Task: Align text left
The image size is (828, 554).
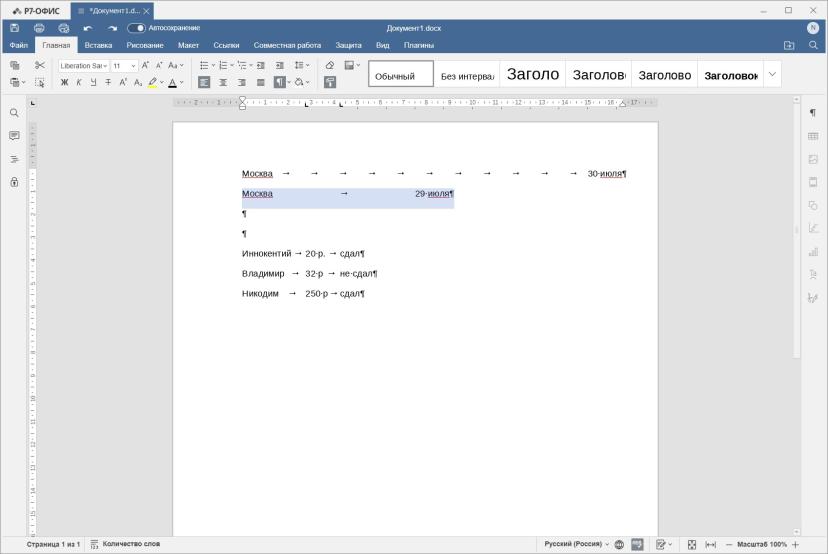Action: (204, 82)
